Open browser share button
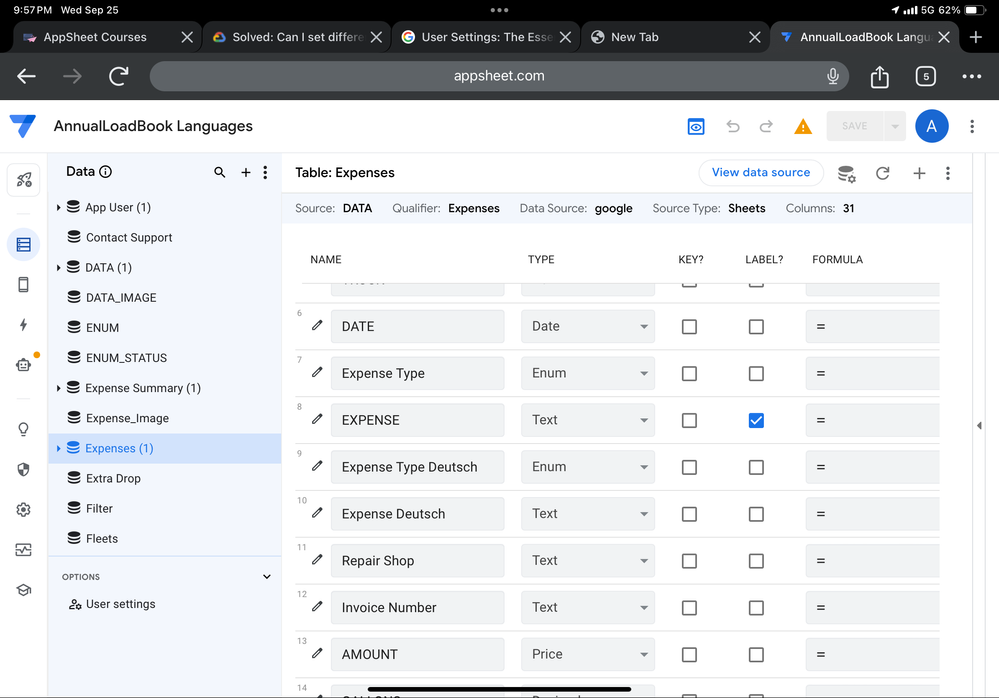The height and width of the screenshot is (698, 999). [879, 76]
